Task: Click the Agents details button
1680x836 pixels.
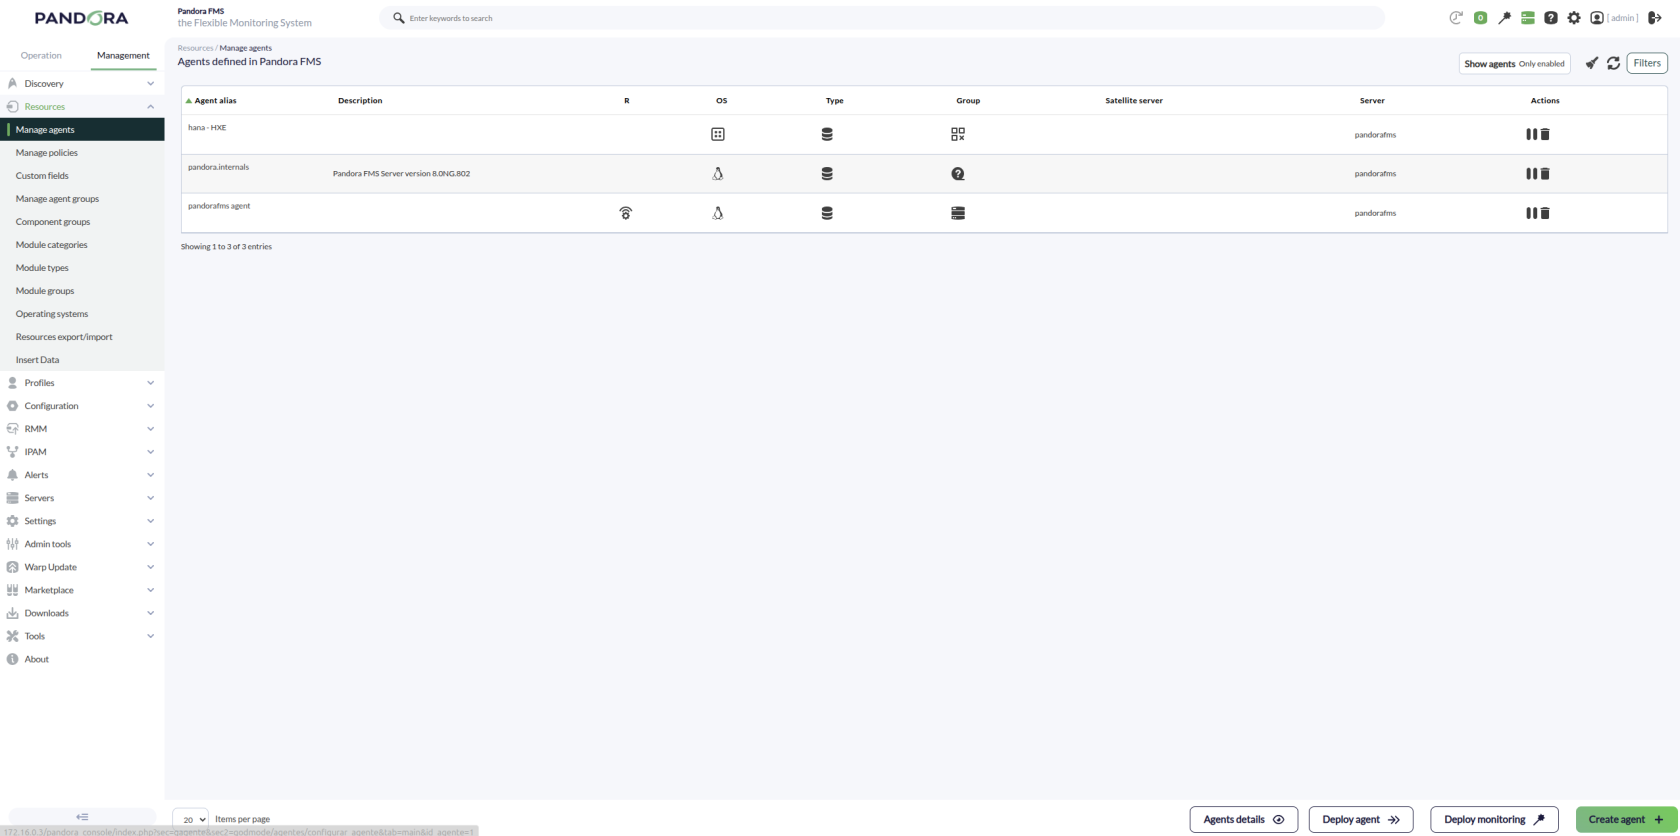Action: click(x=1244, y=819)
